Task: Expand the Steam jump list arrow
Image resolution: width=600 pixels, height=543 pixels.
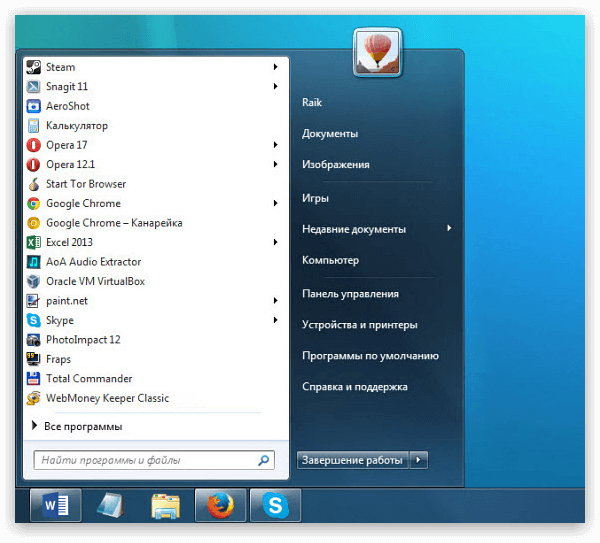Action: [276, 67]
